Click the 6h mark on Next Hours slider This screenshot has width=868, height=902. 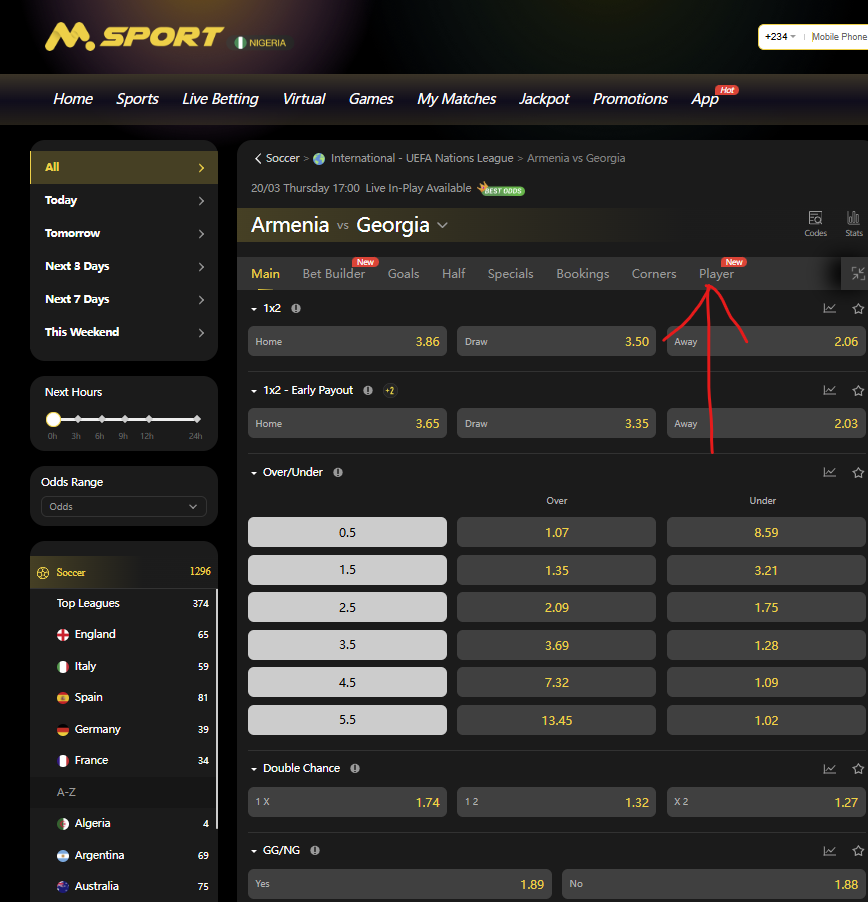coord(100,419)
